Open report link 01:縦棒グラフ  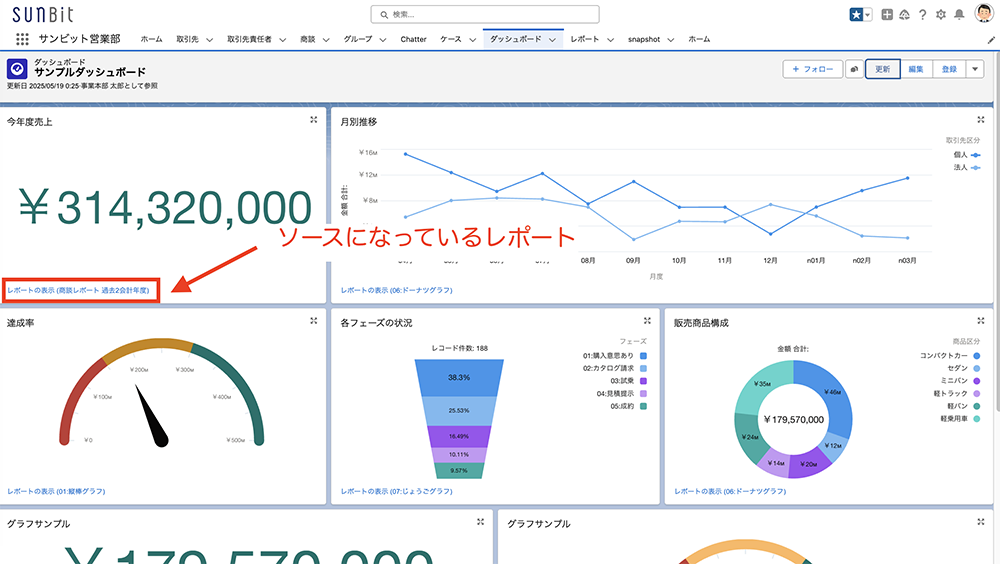click(x=56, y=491)
